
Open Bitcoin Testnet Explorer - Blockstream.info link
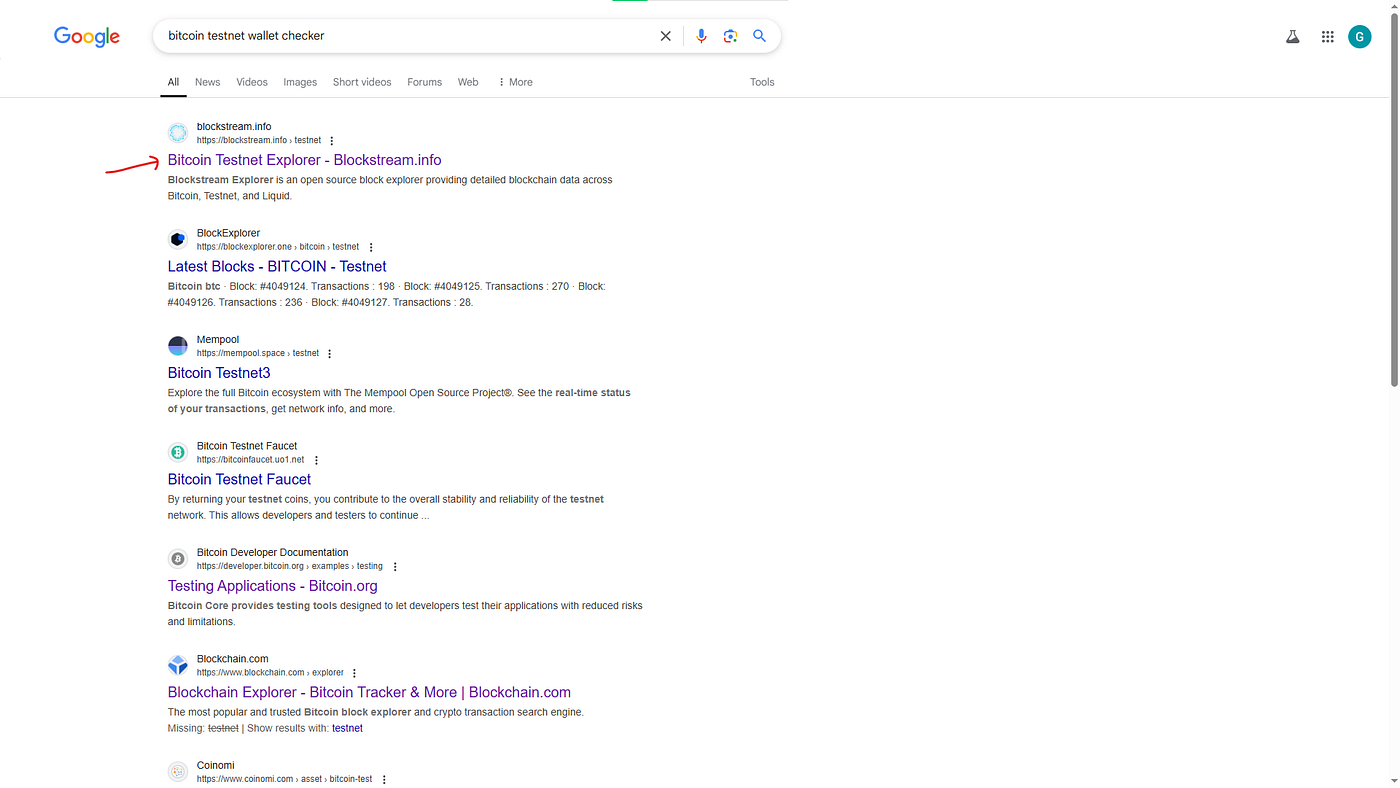point(304,160)
